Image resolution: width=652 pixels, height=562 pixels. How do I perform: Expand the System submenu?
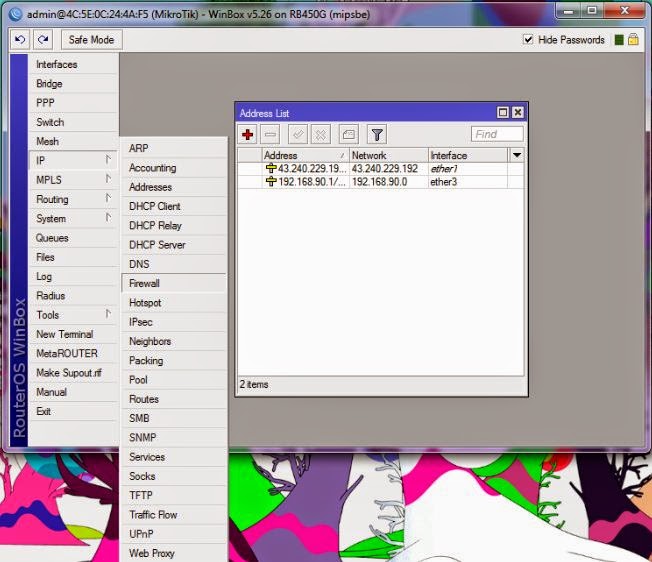click(73, 218)
